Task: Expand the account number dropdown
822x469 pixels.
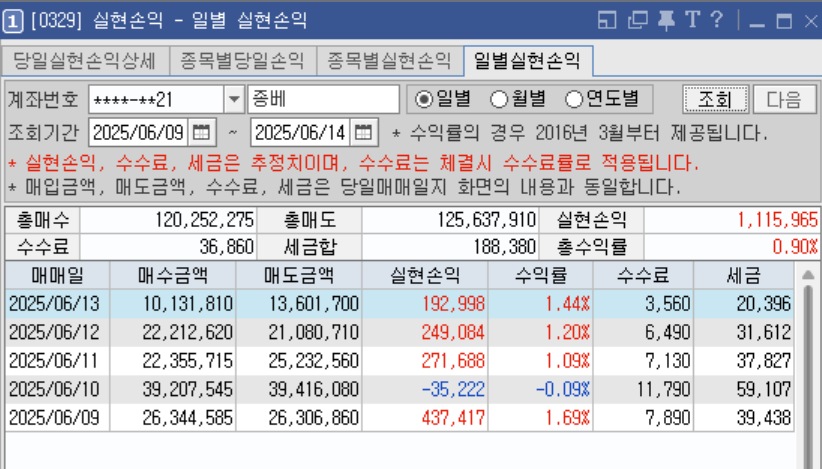Action: pyautogui.click(x=234, y=99)
